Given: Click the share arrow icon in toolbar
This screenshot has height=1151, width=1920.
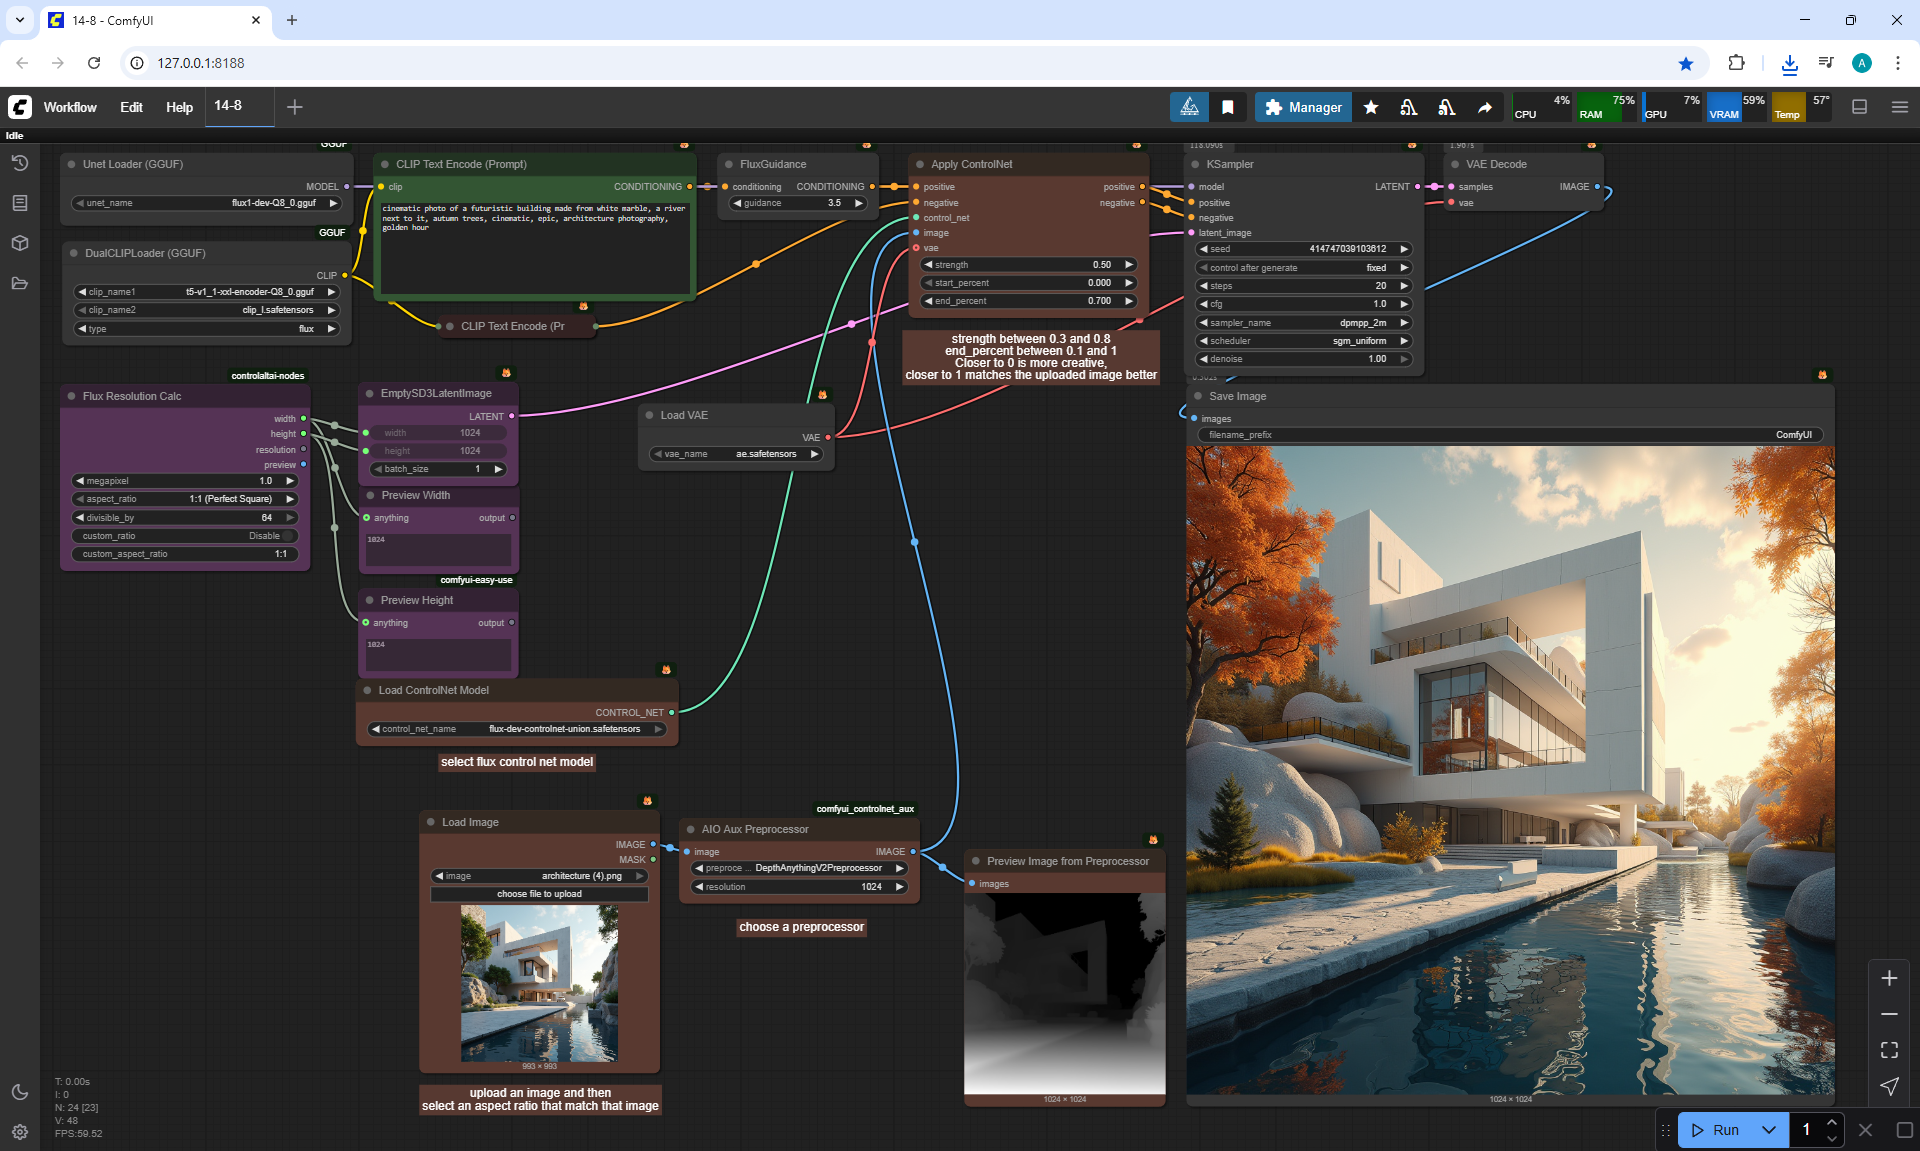Looking at the screenshot, I should [x=1485, y=107].
